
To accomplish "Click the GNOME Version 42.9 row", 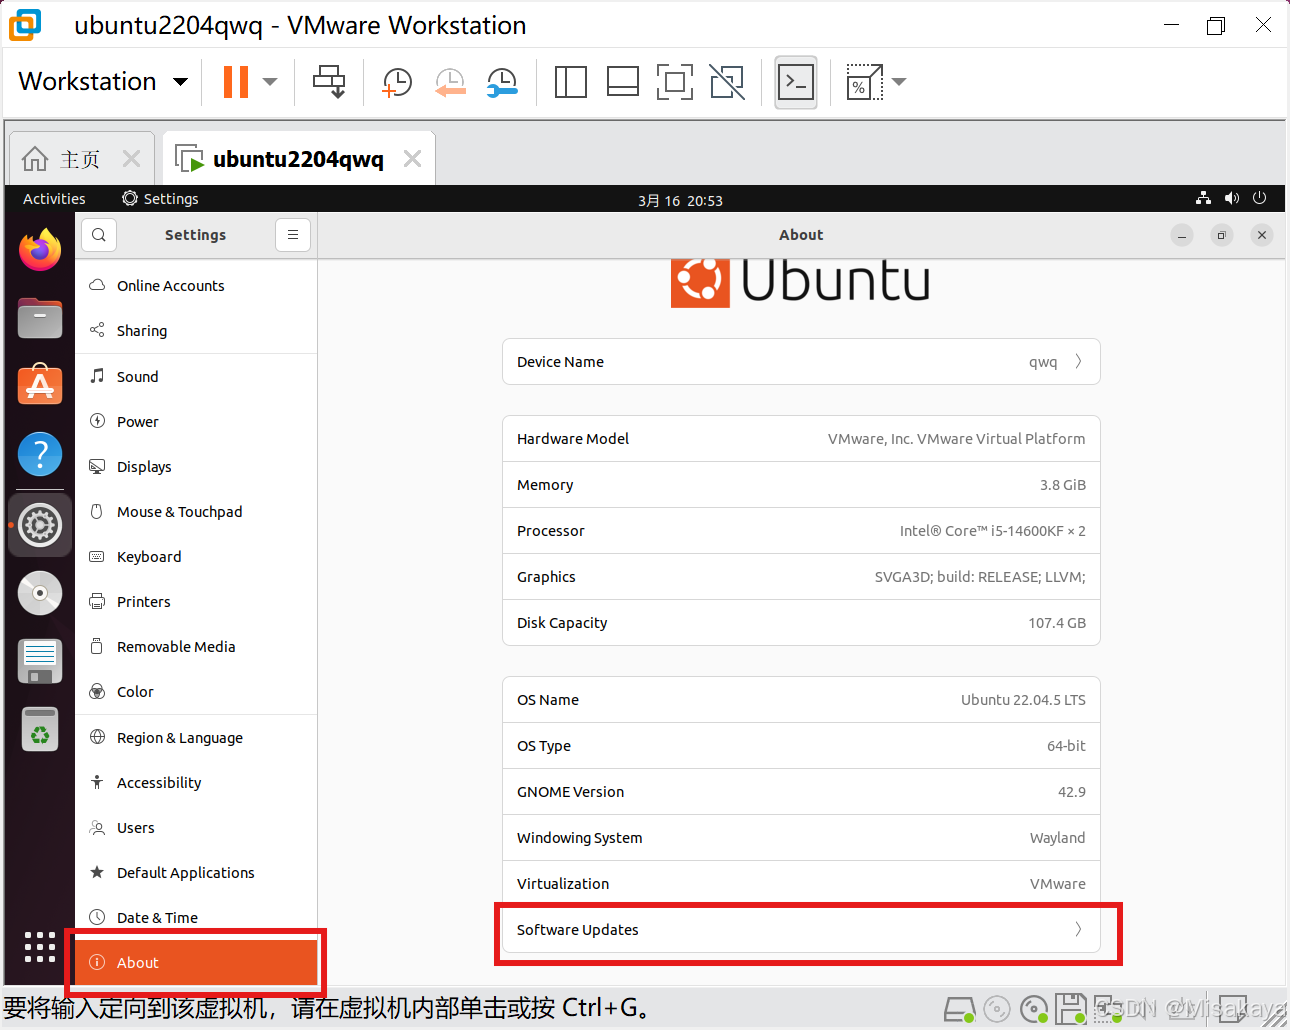I will pyautogui.click(x=801, y=792).
